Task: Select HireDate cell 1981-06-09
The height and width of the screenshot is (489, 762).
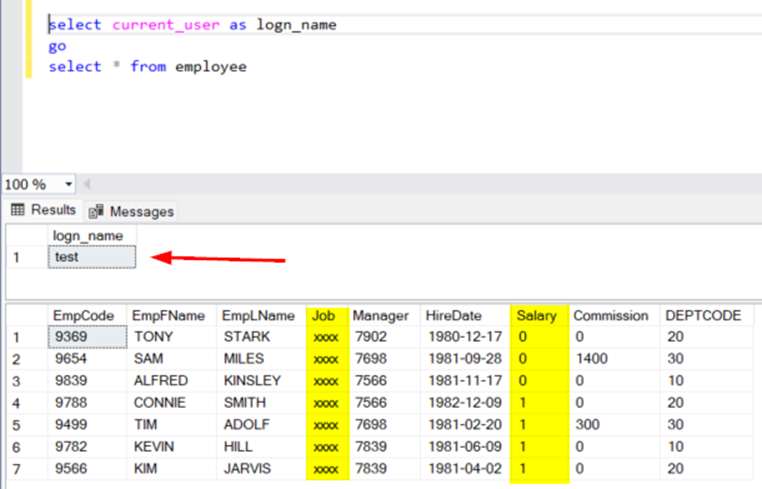Action: pyautogui.click(x=466, y=447)
